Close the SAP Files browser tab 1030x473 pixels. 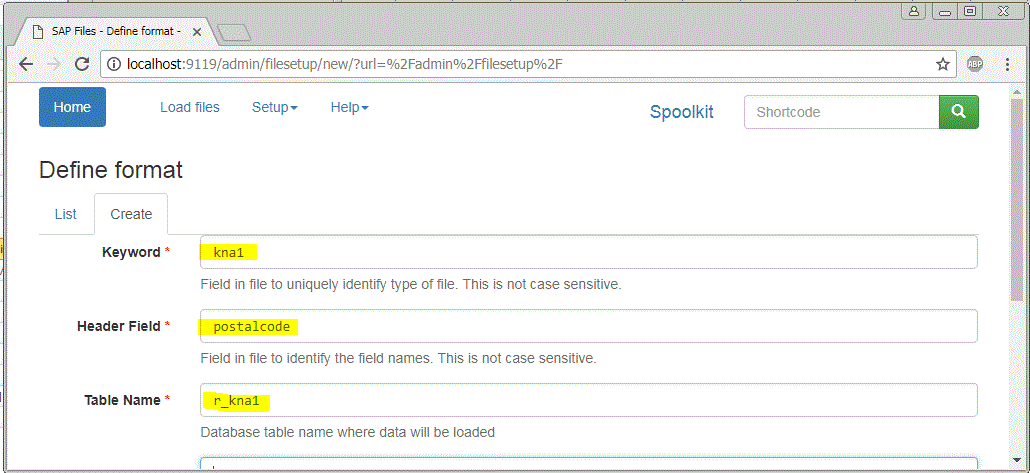click(x=196, y=31)
